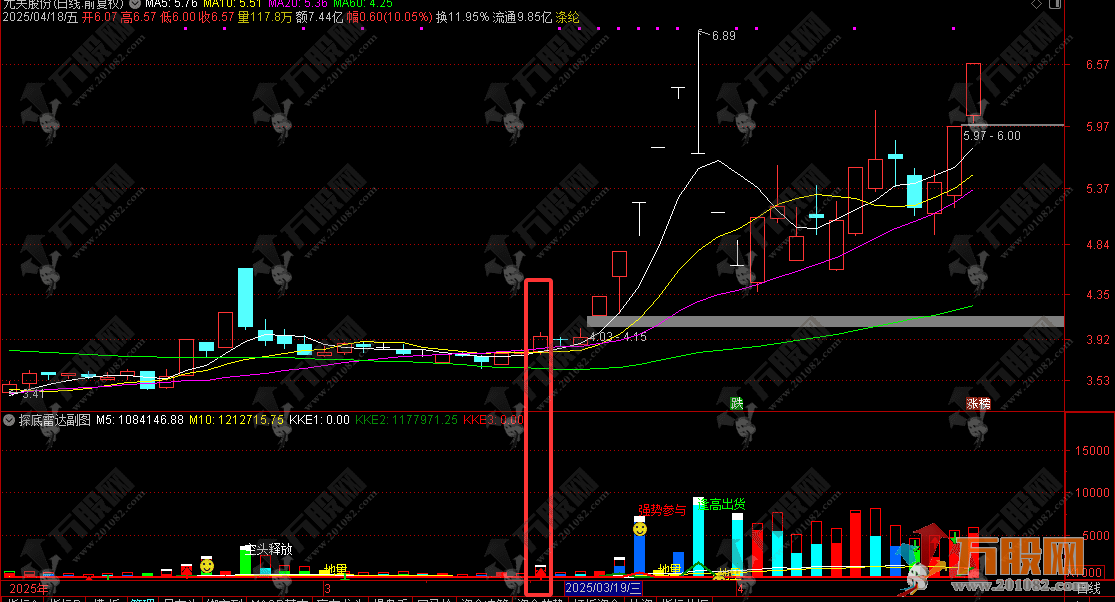1115x602 pixels.
Task: Click the 5.37 price axis label
Action: 1097,189
